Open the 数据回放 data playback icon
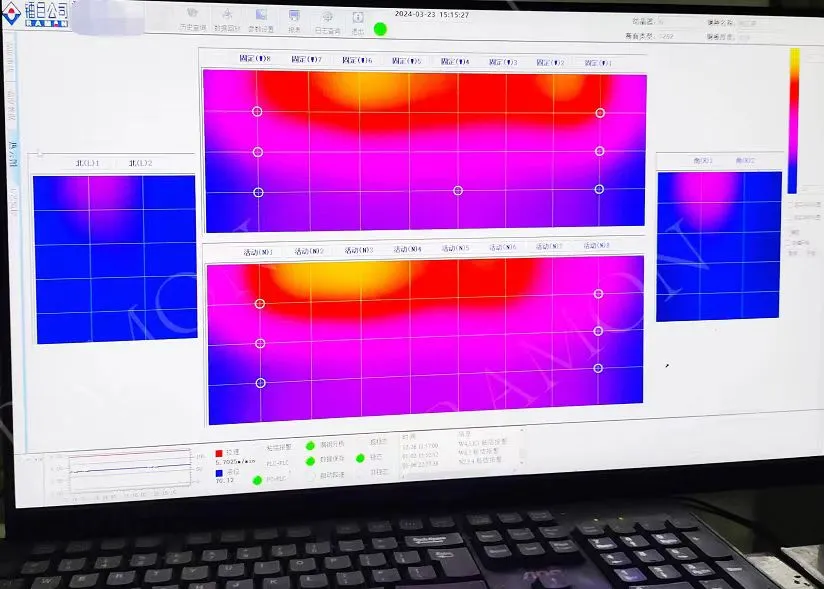 [227, 19]
